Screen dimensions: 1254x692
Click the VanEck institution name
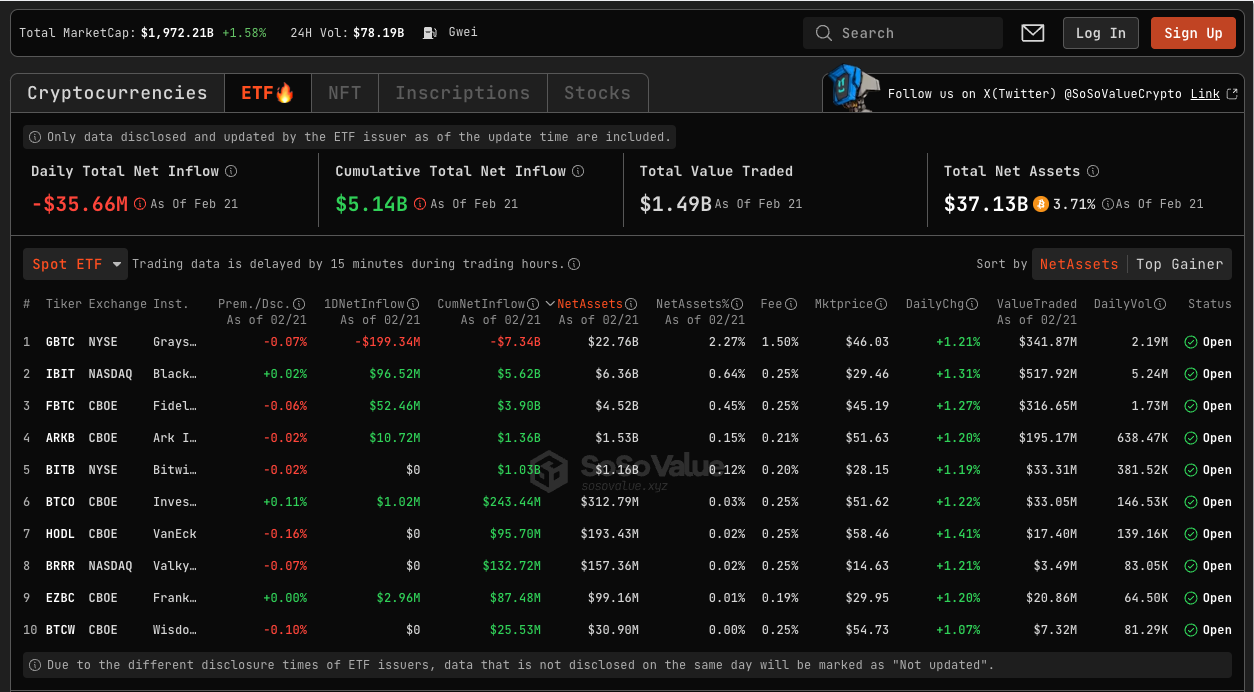pyautogui.click(x=175, y=534)
